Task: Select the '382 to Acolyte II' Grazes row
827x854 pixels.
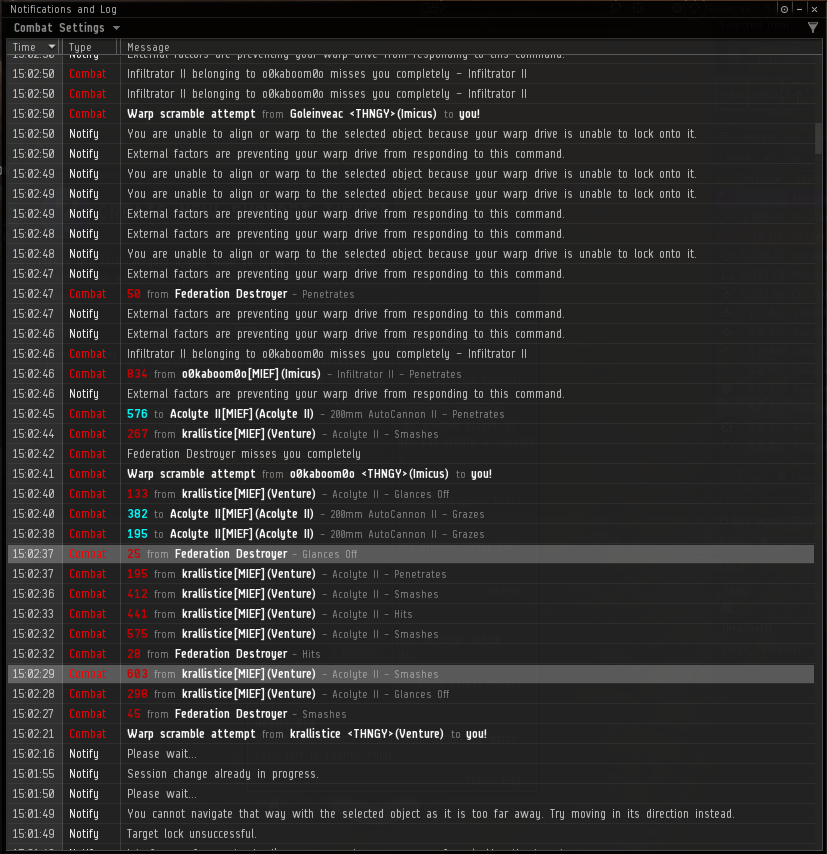Action: 411,514
